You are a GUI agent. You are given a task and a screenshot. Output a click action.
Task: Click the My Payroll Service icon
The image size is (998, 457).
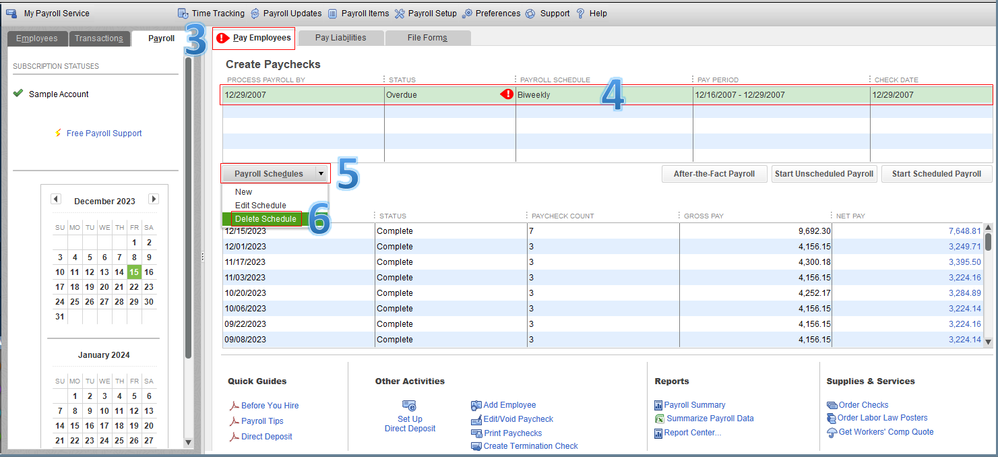(12, 13)
